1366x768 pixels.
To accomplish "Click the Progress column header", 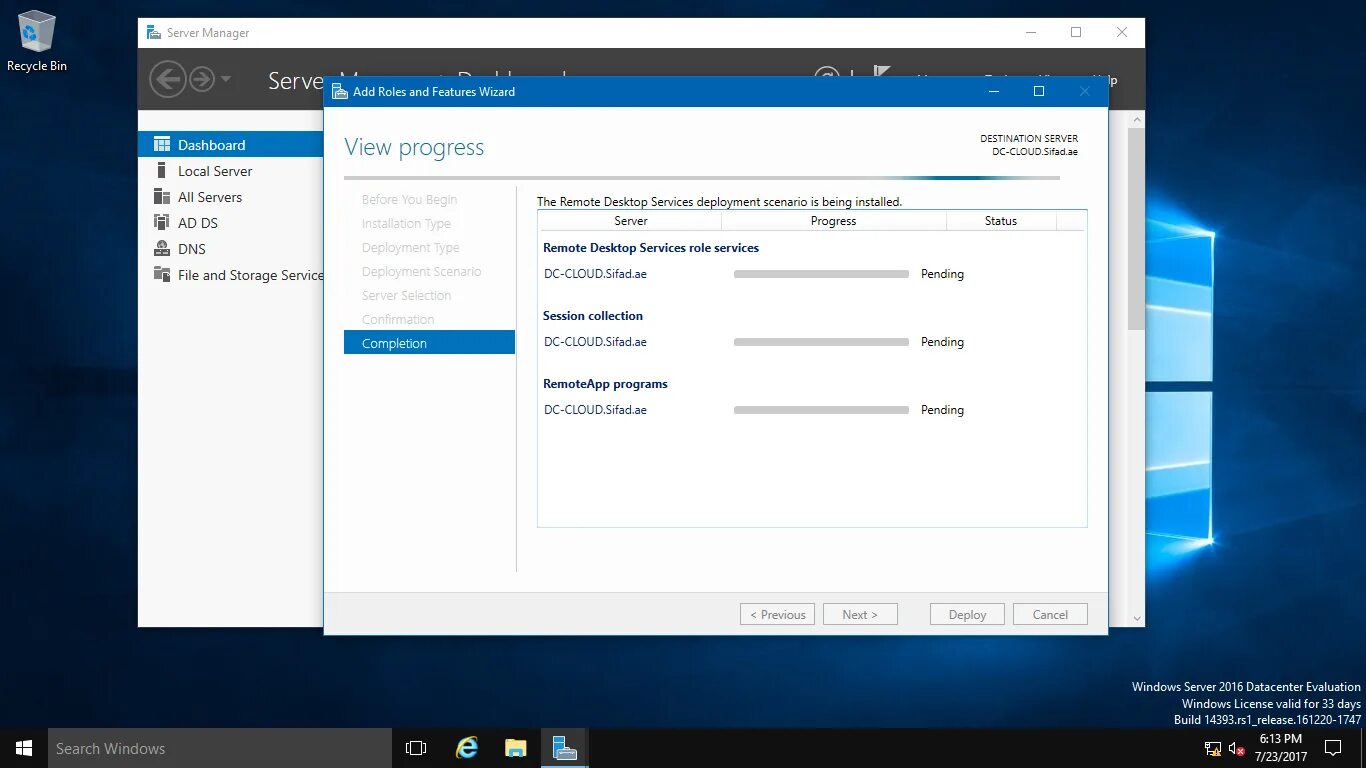I will click(x=834, y=221).
